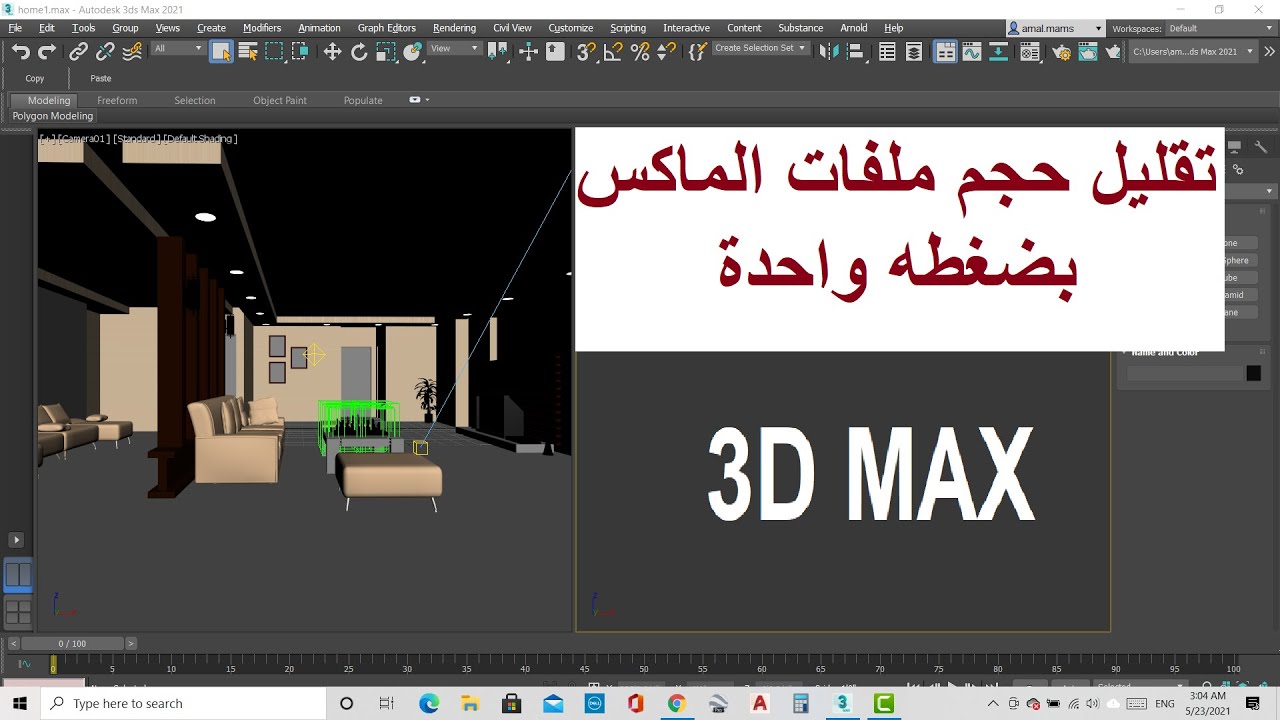This screenshot has height=720, width=1280.
Task: Switch to the Object Paint ribbon tab
Action: (280, 100)
